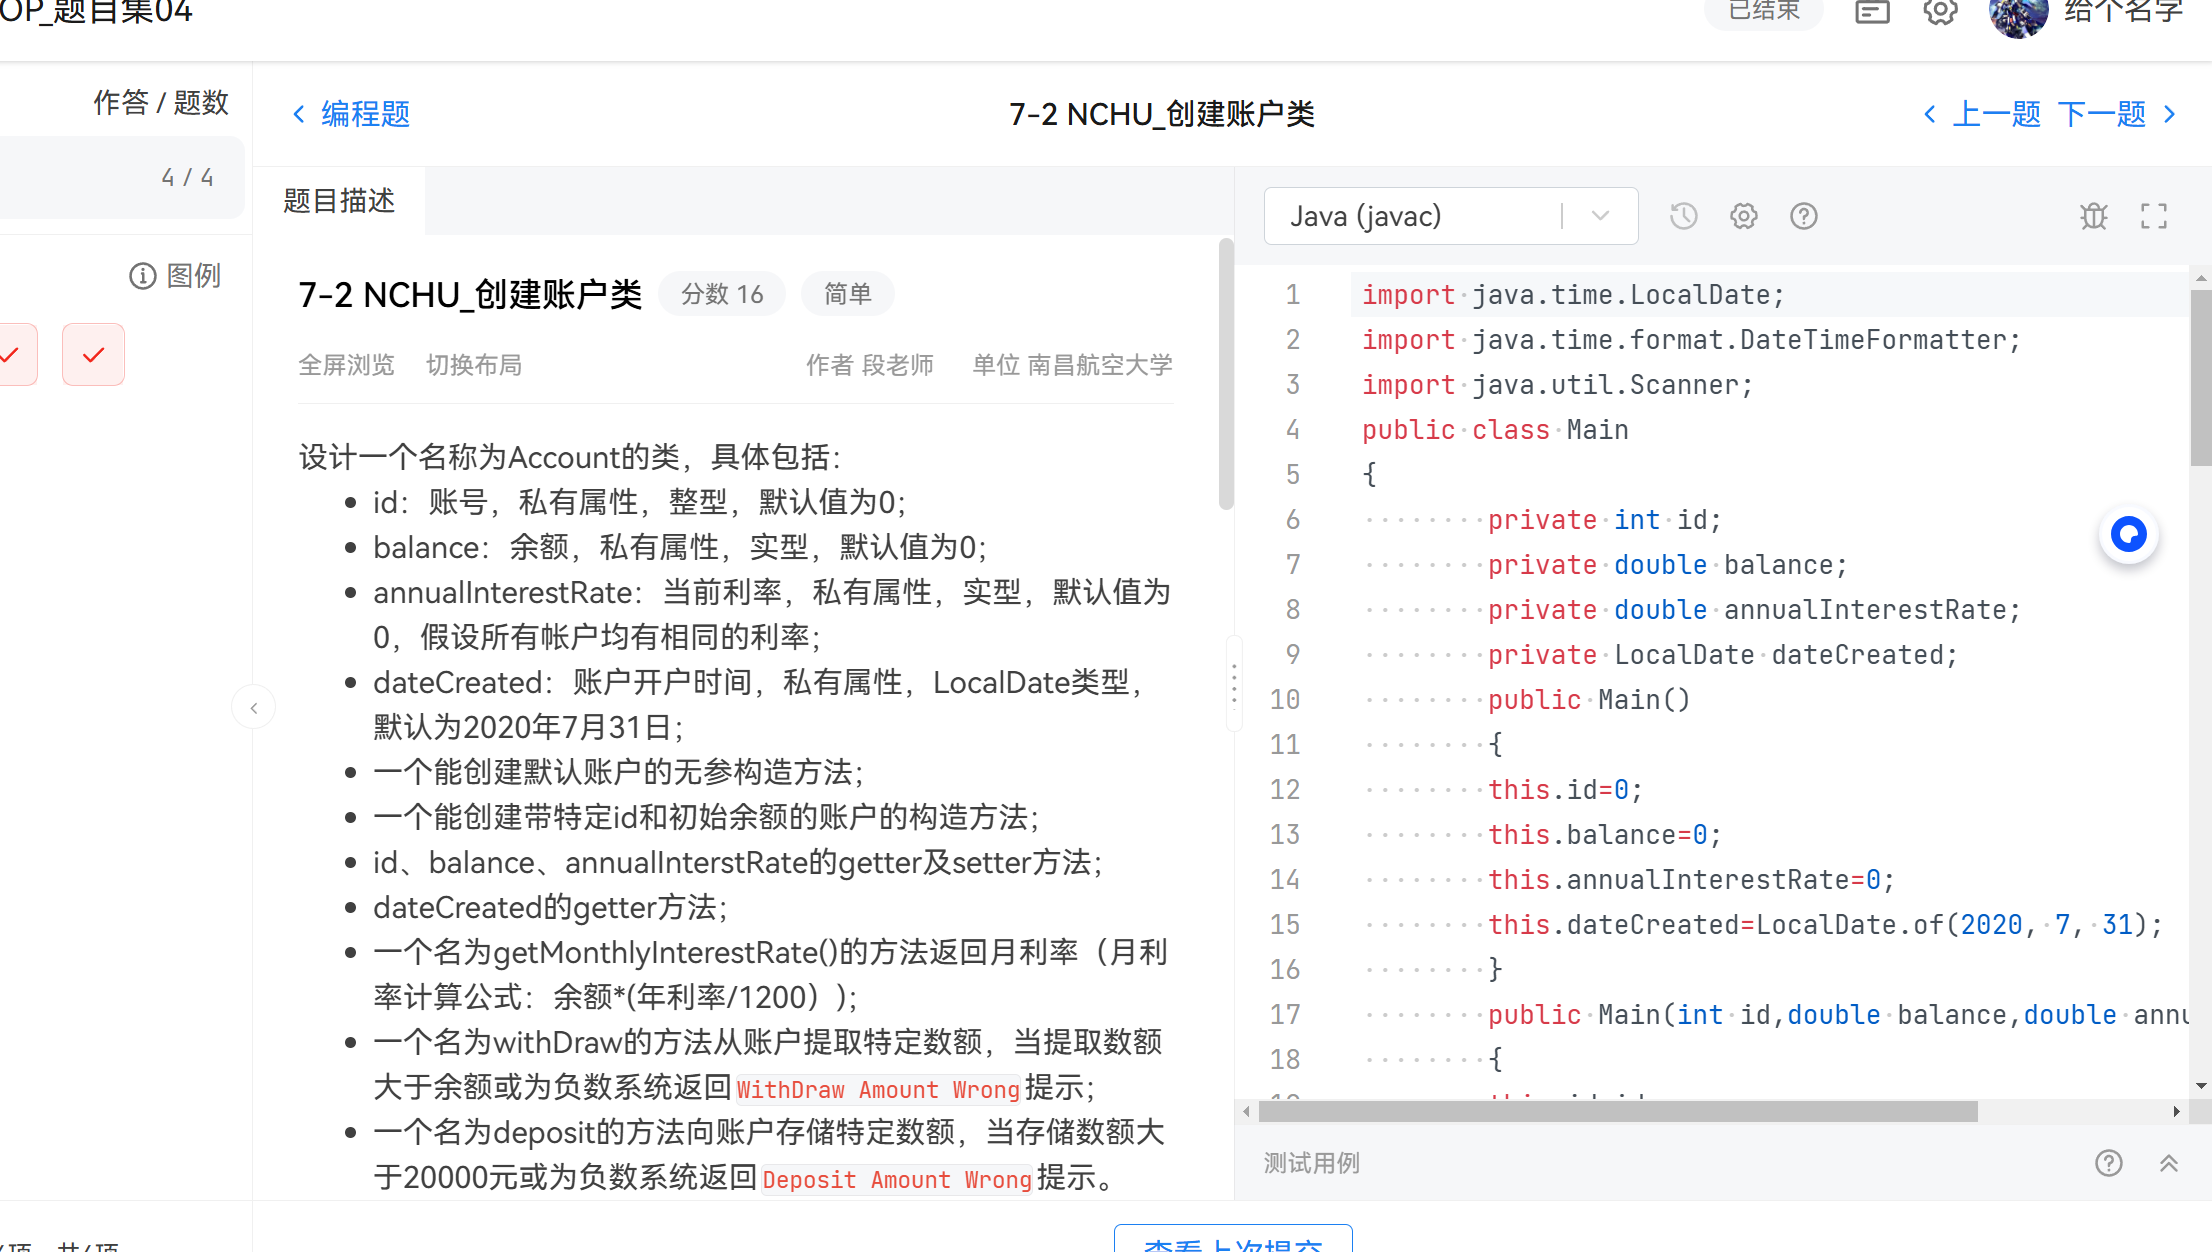Click the blue floating assistant circle button
The height and width of the screenshot is (1252, 2212).
click(2129, 535)
